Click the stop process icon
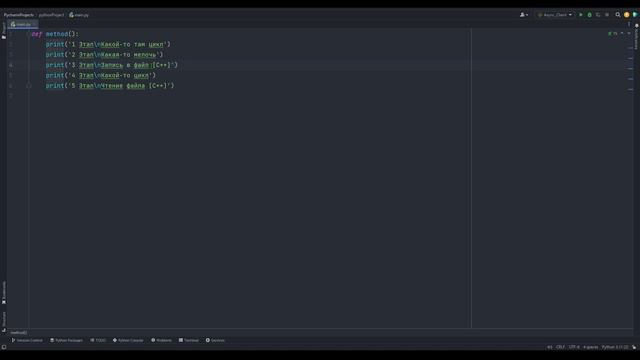The width and height of the screenshot is (640, 360). point(607,15)
